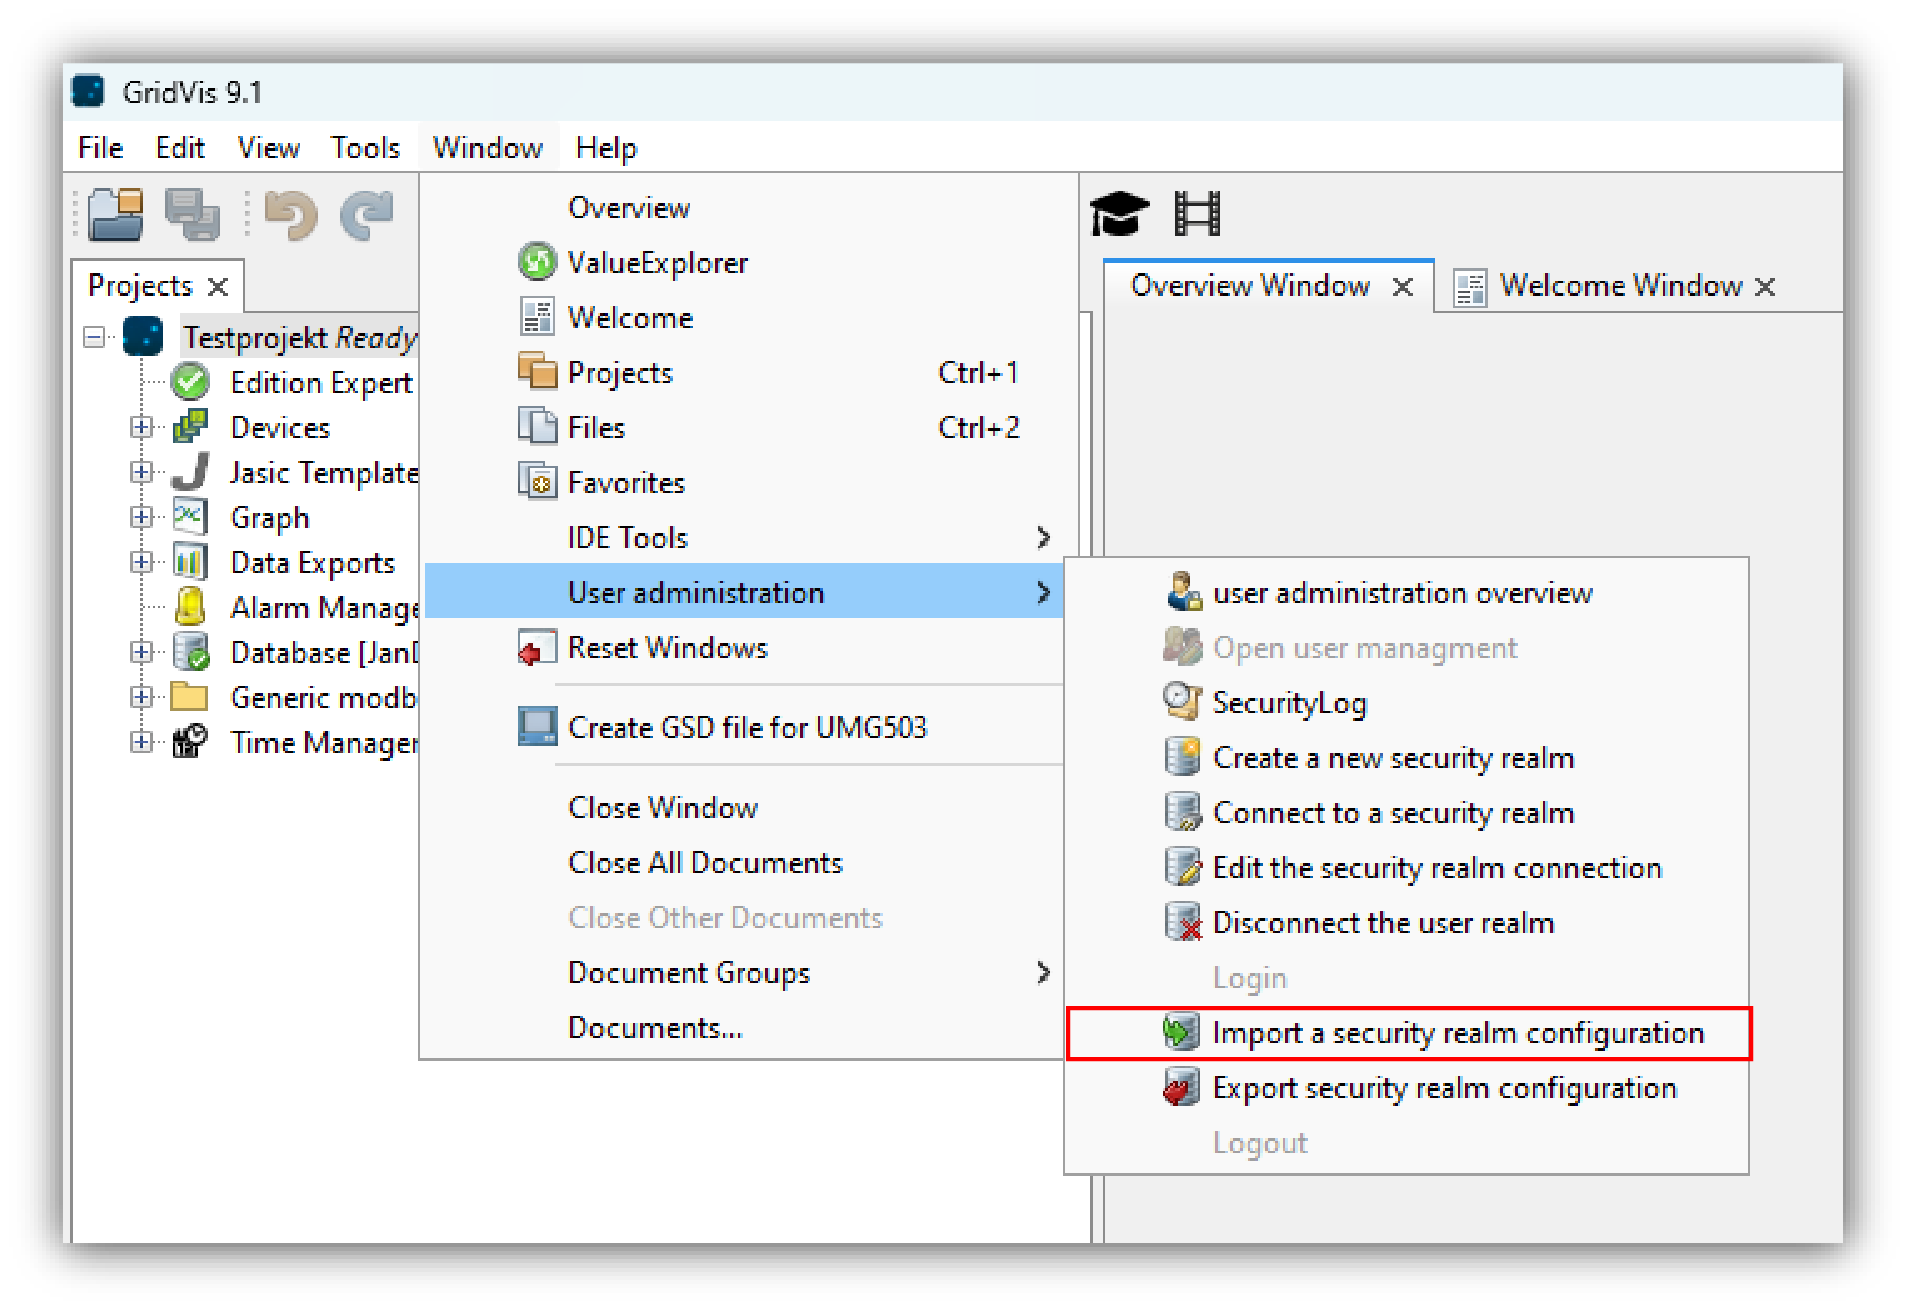The height and width of the screenshot is (1310, 1909).
Task: Click the Favorites icon in the Window menu
Action: 537,481
